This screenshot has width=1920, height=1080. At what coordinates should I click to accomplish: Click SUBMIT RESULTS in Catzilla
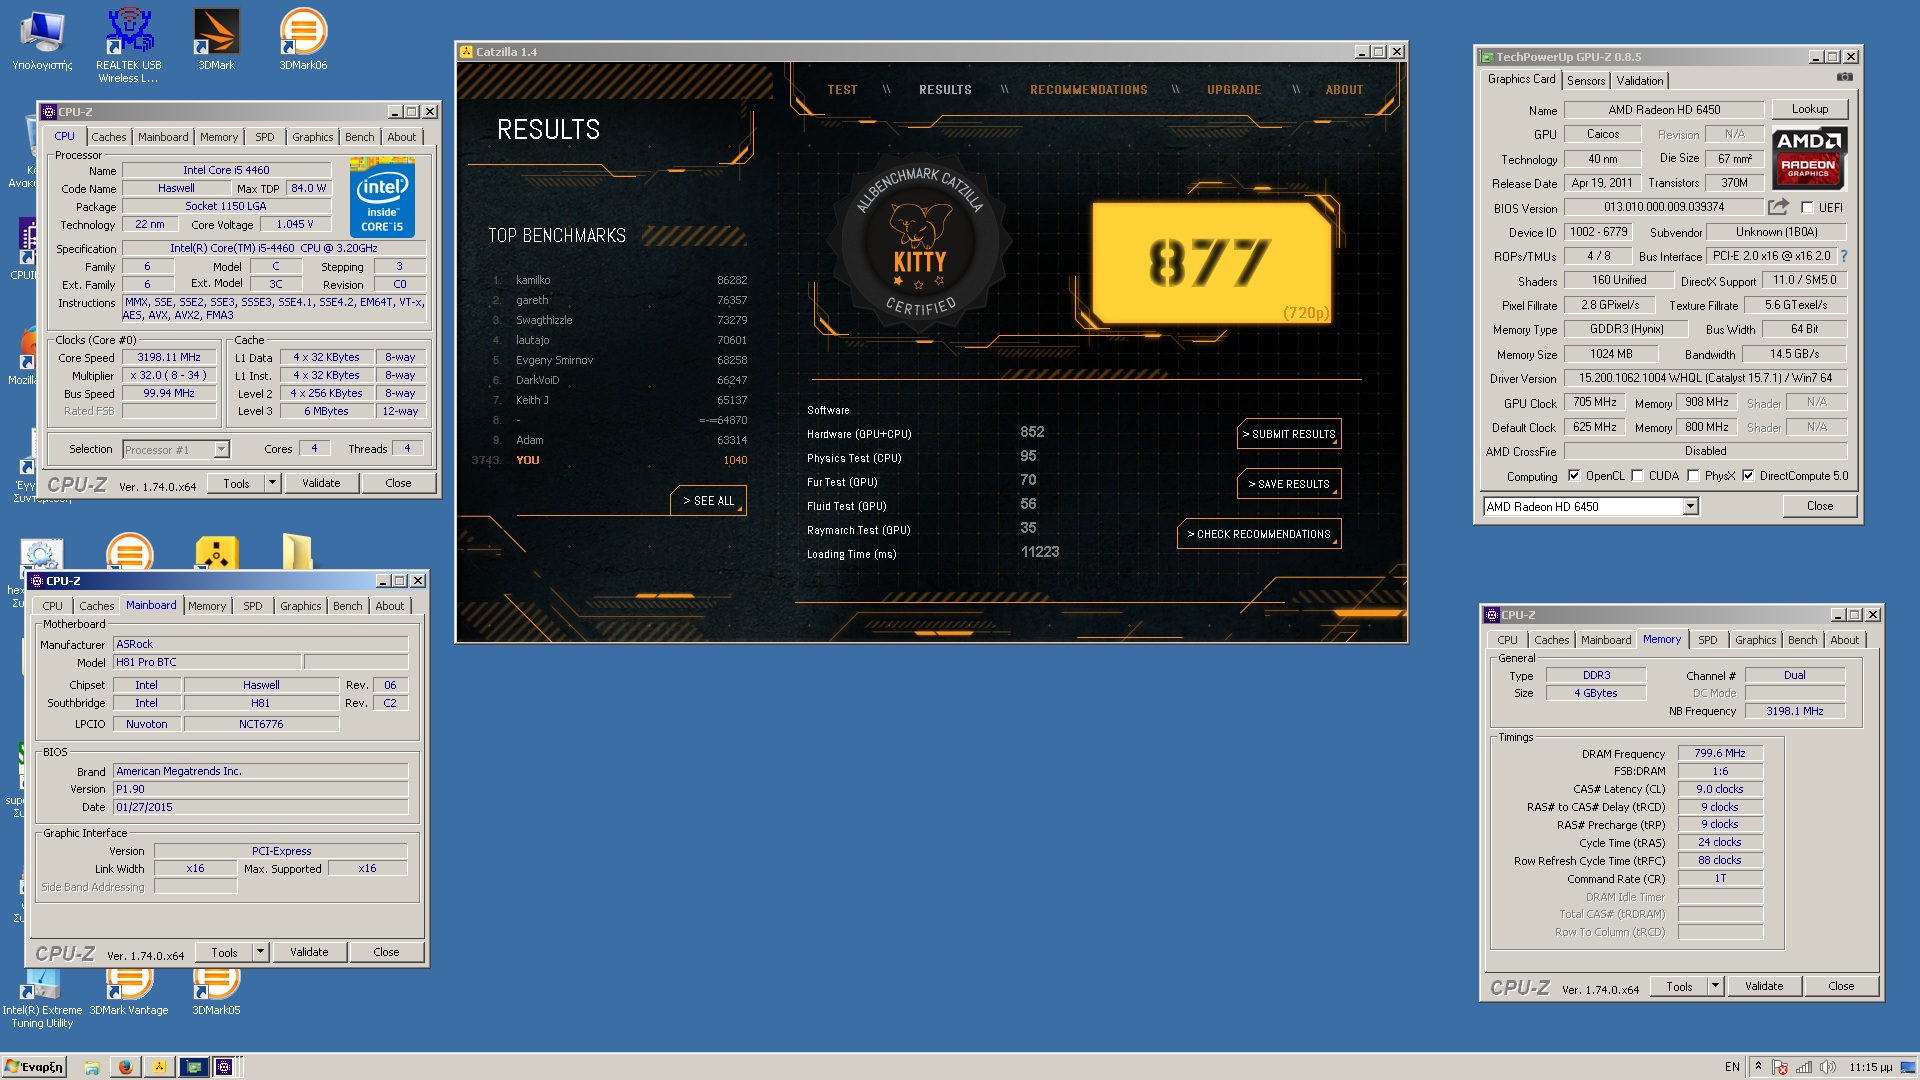1289,434
